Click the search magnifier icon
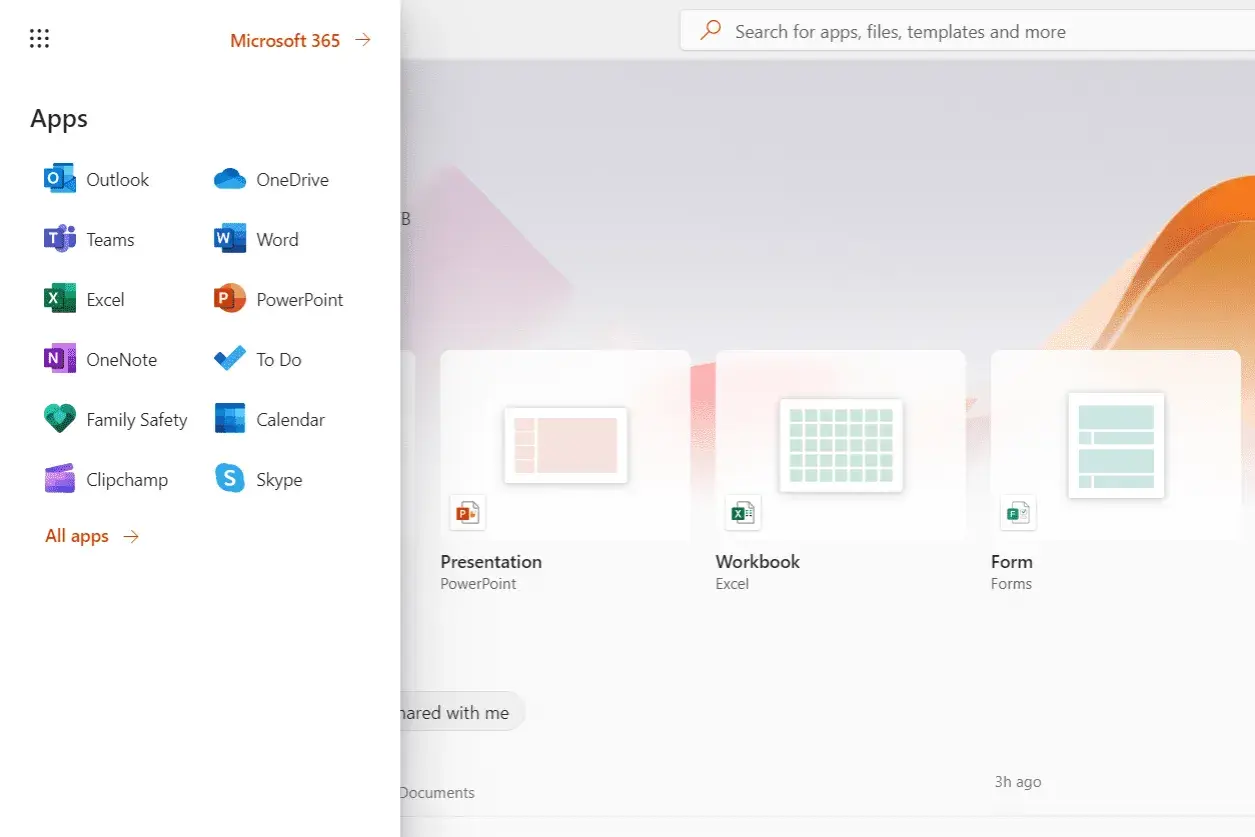The width and height of the screenshot is (1255, 837). [x=711, y=31]
